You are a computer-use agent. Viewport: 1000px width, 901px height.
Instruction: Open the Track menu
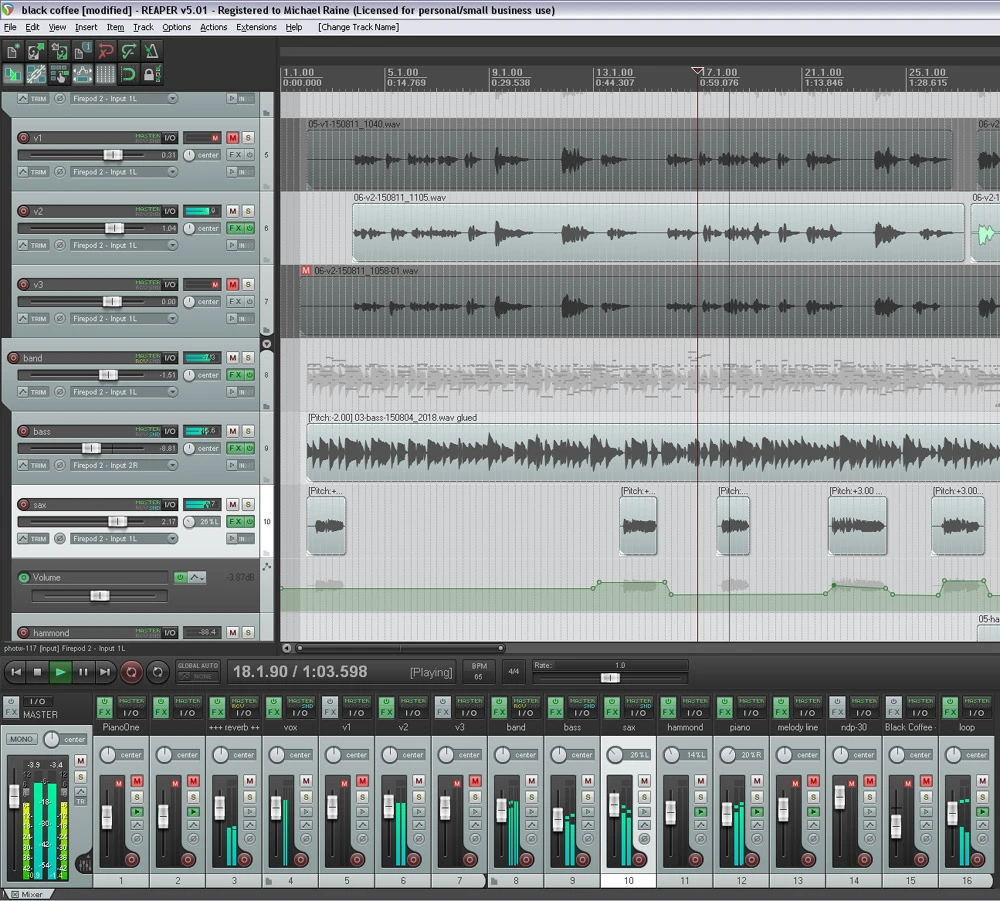tap(143, 27)
